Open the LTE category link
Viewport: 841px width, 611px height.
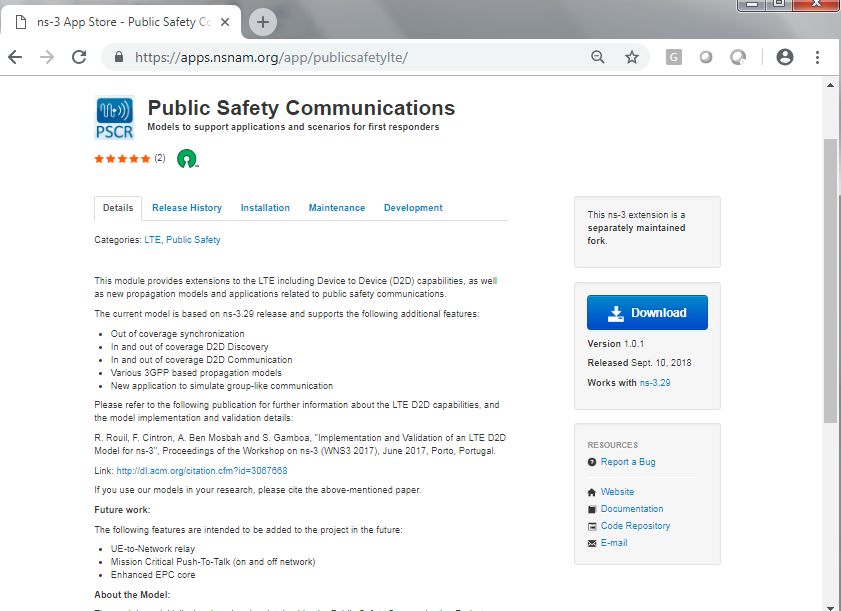click(152, 240)
